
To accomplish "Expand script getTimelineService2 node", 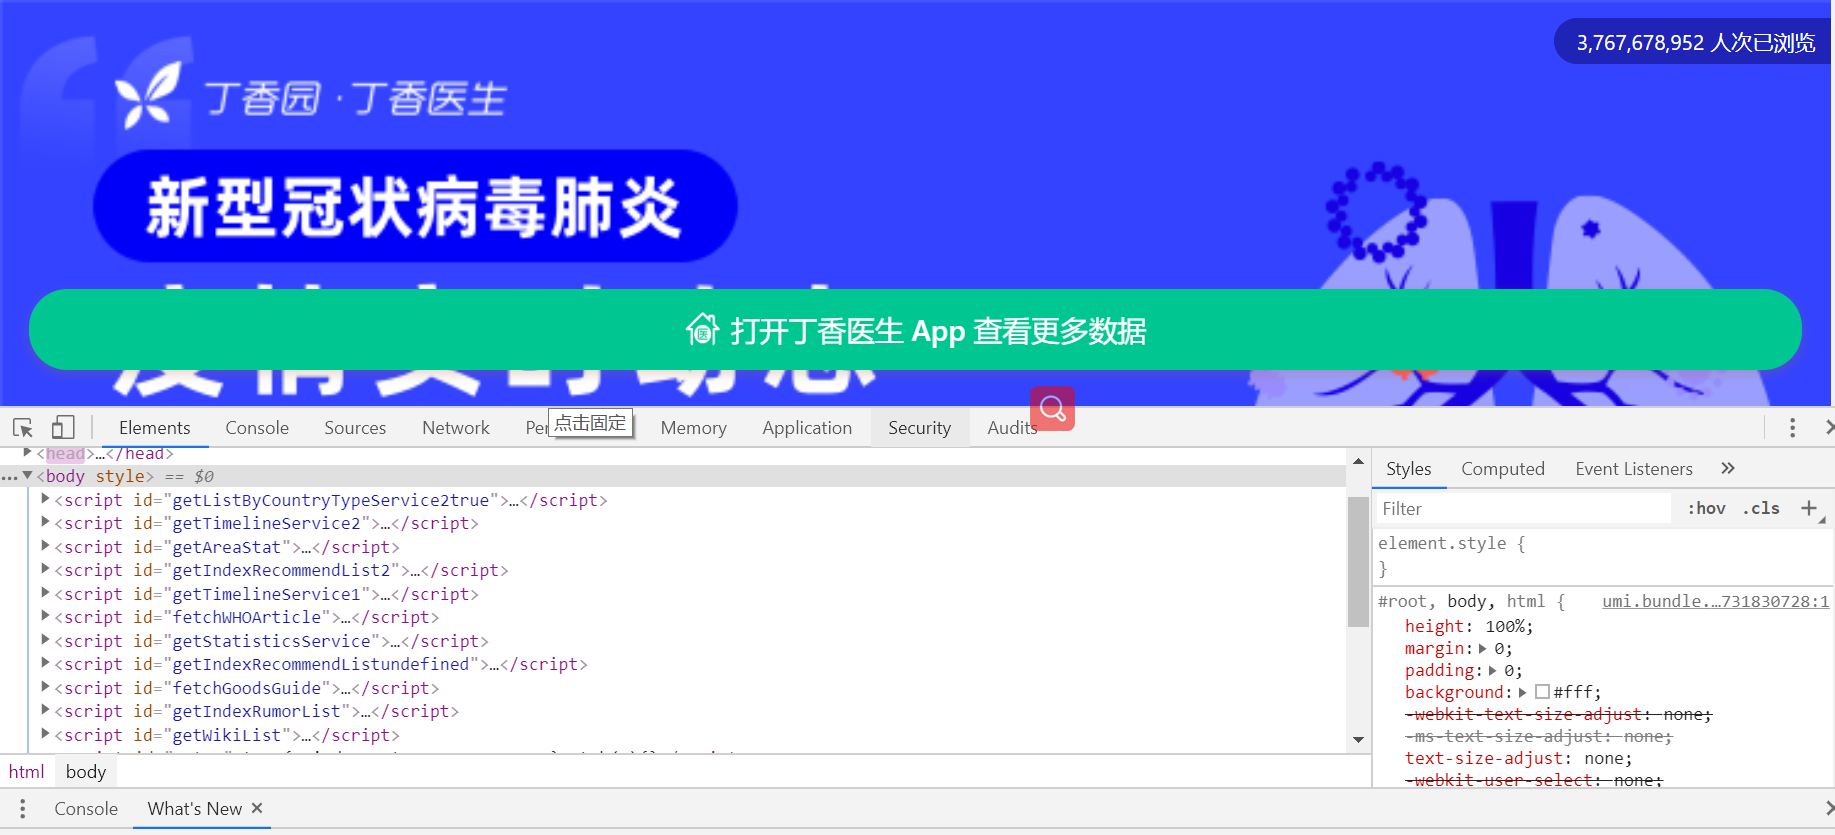I will [45, 522].
